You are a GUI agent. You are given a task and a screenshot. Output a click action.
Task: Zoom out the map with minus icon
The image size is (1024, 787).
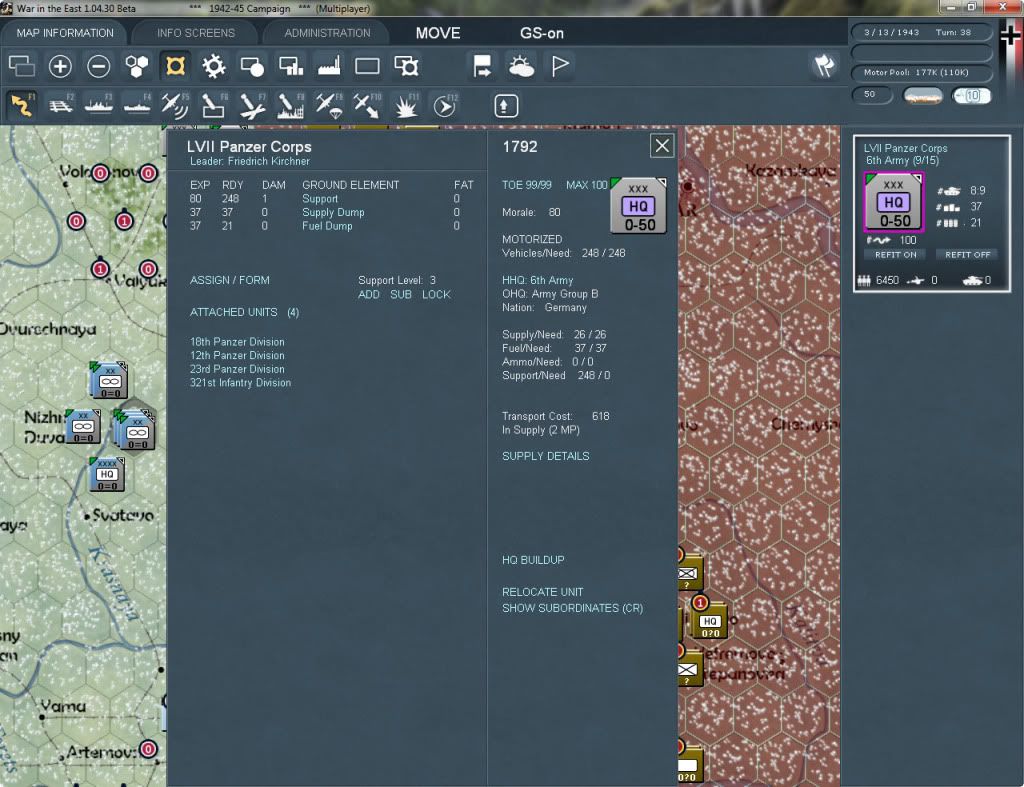pos(99,66)
